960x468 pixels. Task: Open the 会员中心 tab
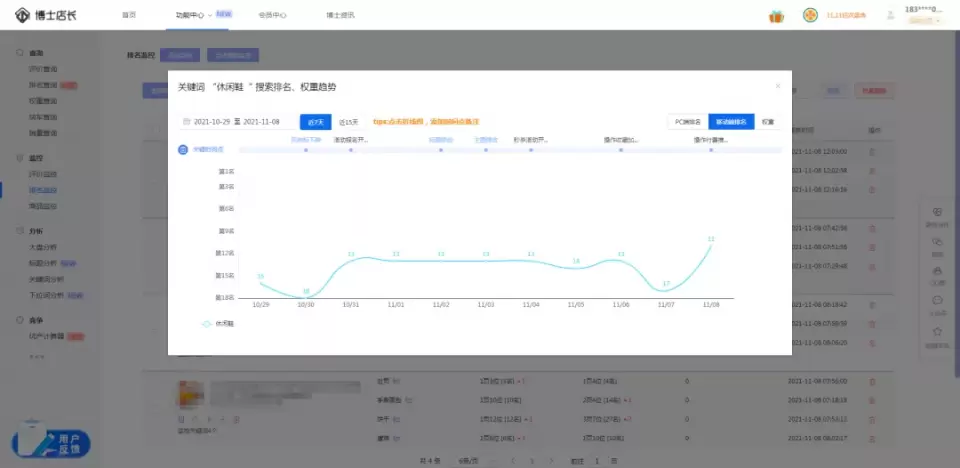(x=272, y=15)
